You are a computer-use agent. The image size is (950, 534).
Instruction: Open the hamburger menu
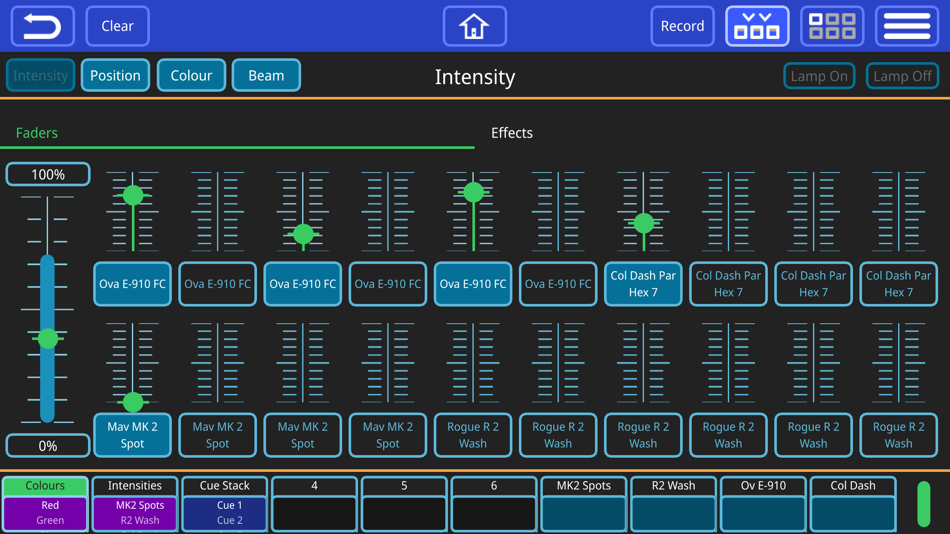point(907,26)
